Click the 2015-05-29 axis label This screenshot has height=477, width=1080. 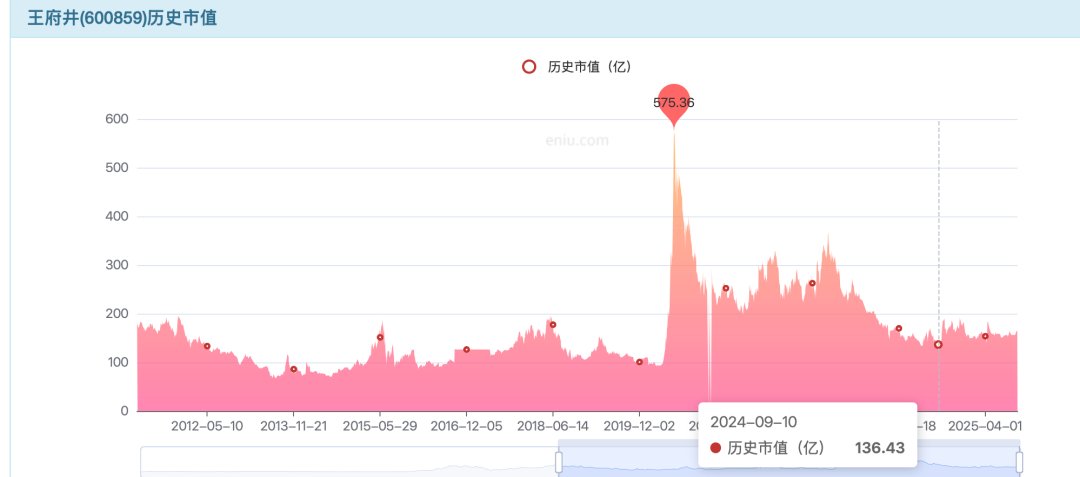click(x=380, y=426)
